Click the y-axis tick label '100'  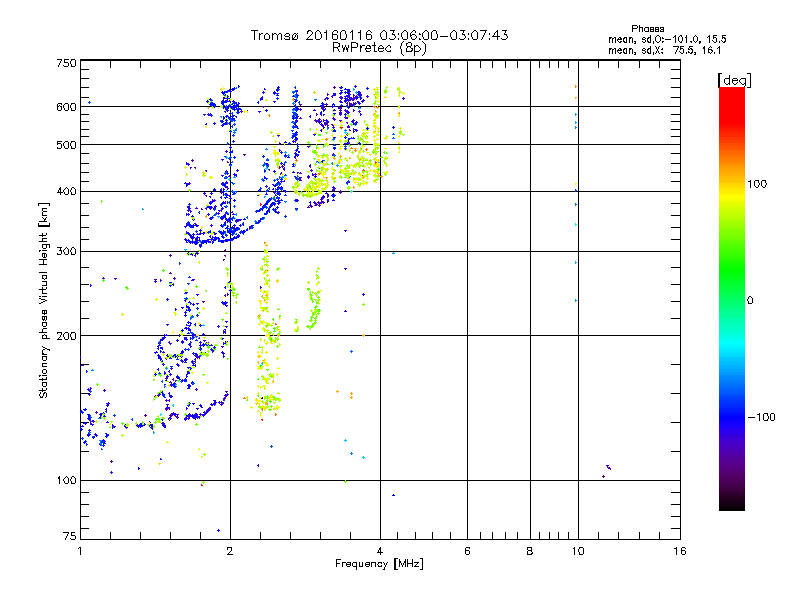66,481
